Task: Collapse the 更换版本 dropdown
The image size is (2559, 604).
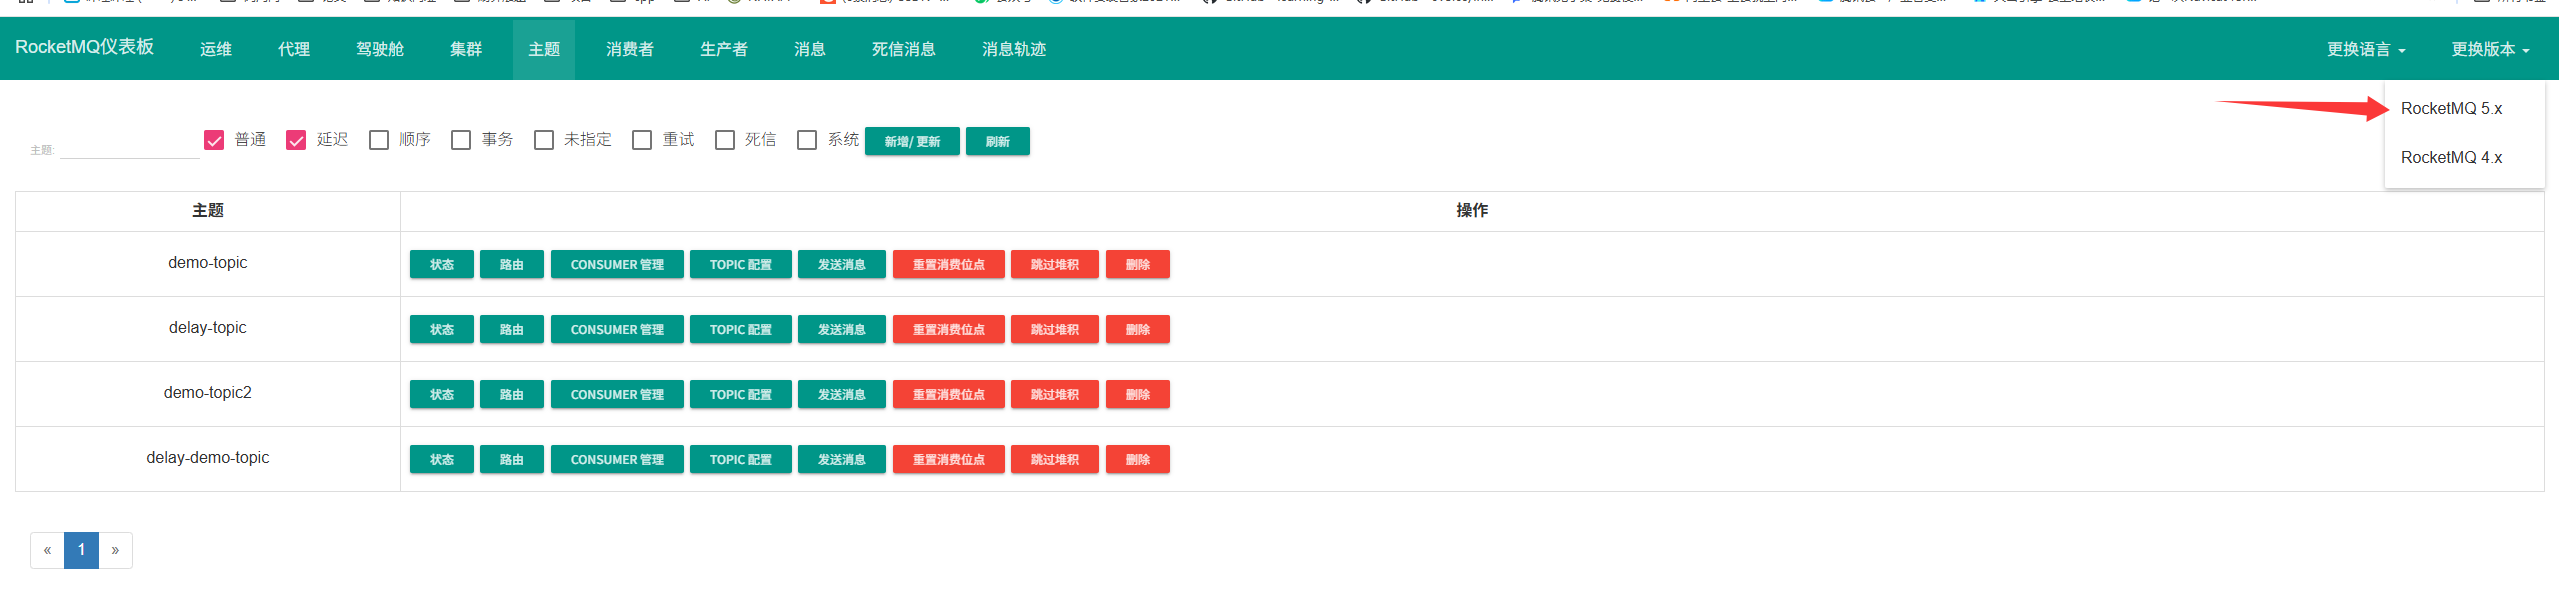Action: (2490, 49)
